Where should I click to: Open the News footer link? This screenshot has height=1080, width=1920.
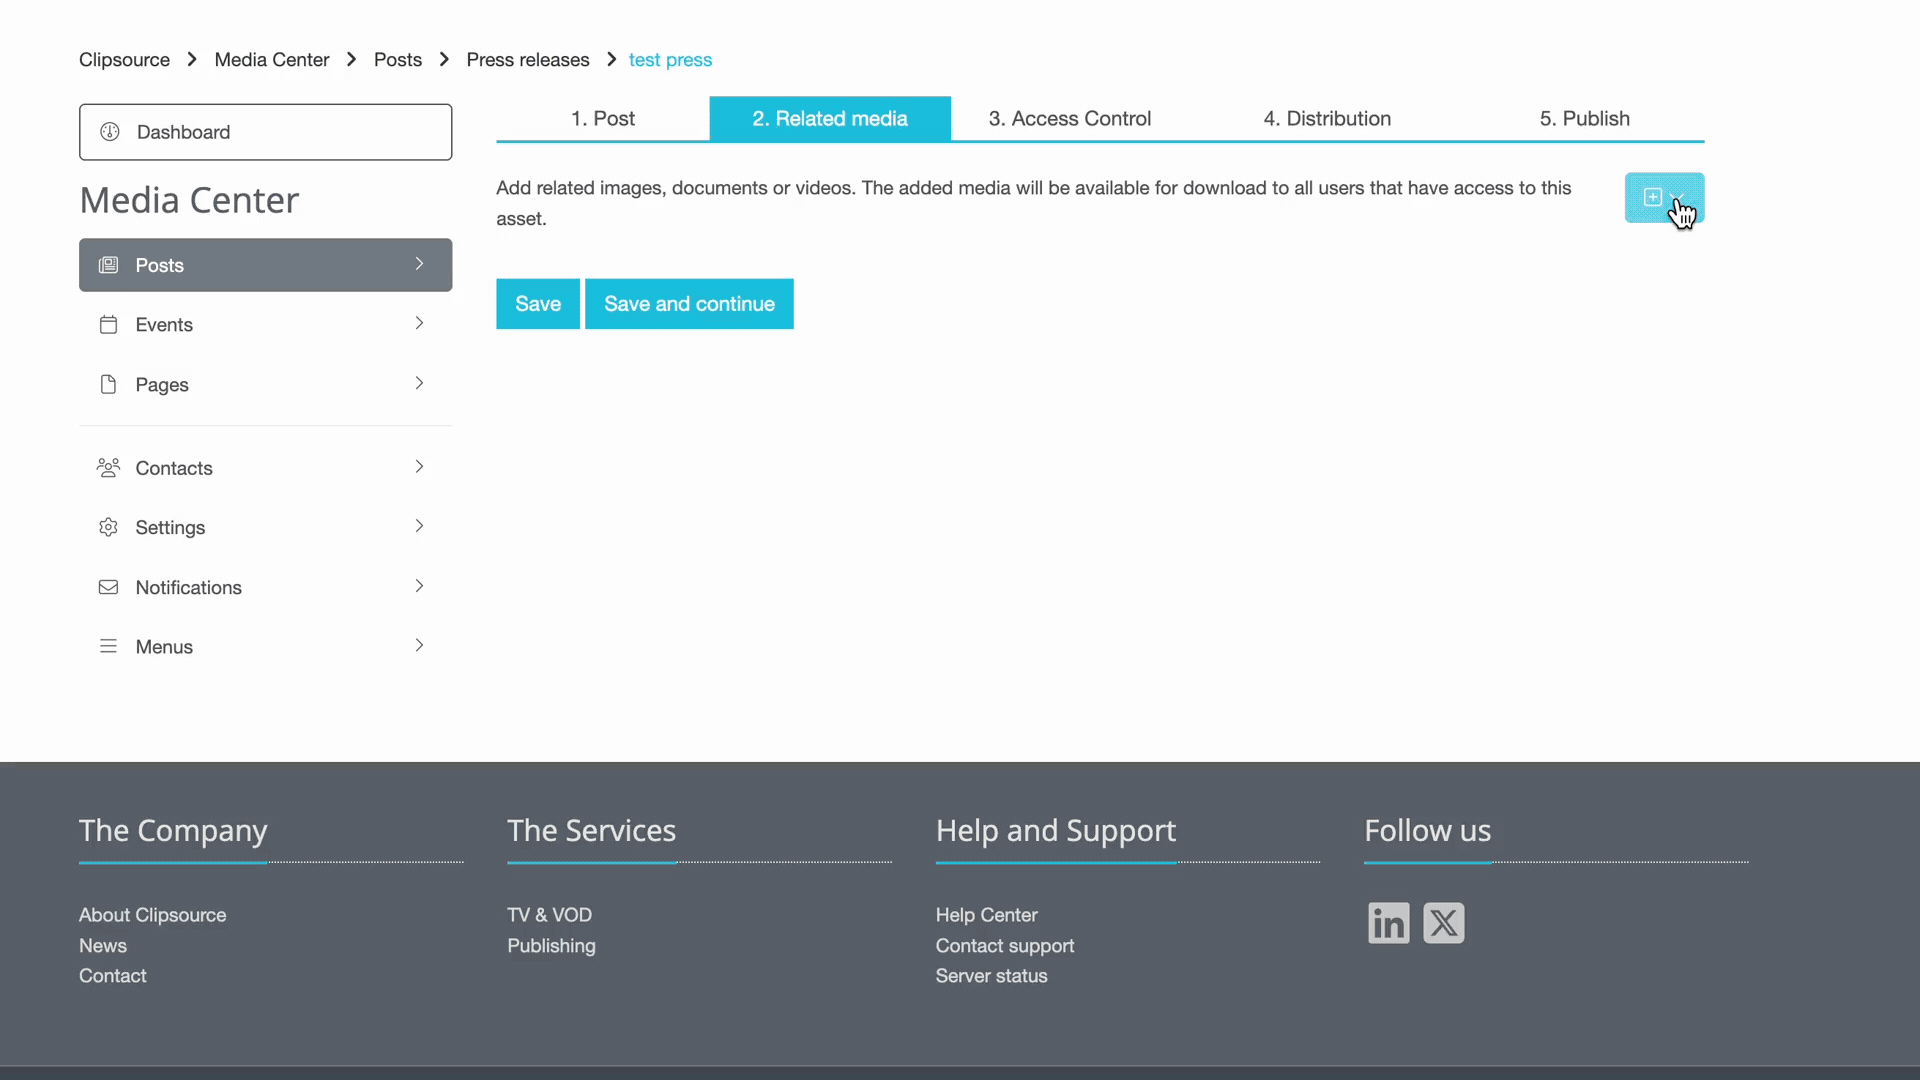[x=103, y=946]
